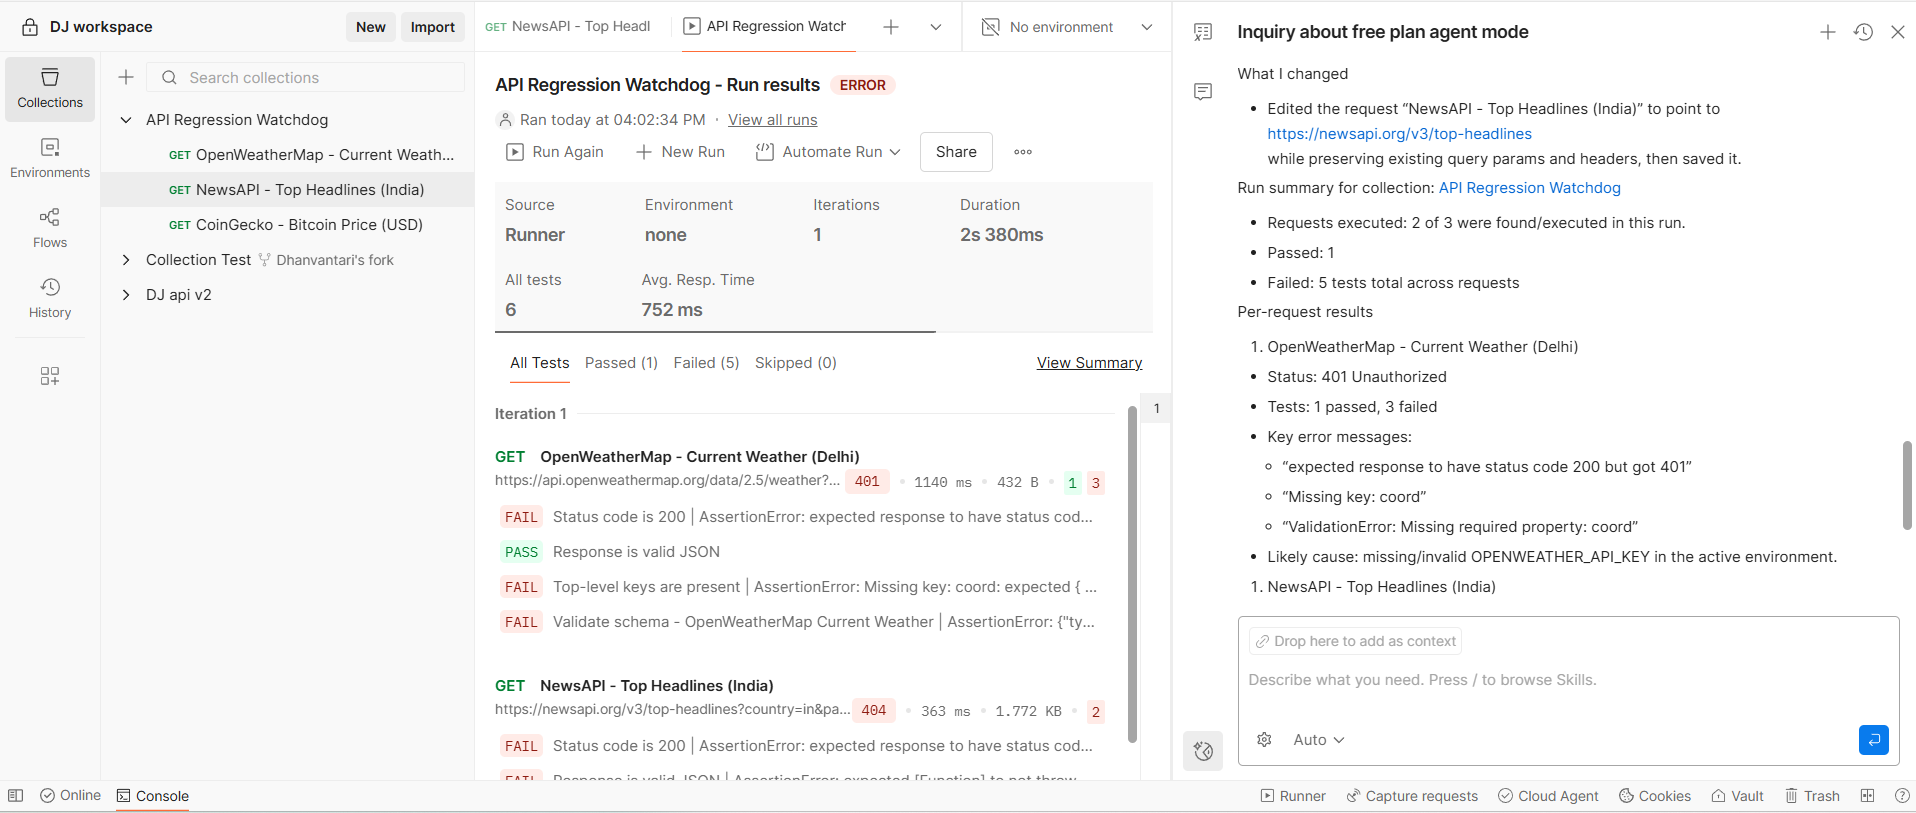Click the chat list icon beside the inquiry title

click(1203, 32)
